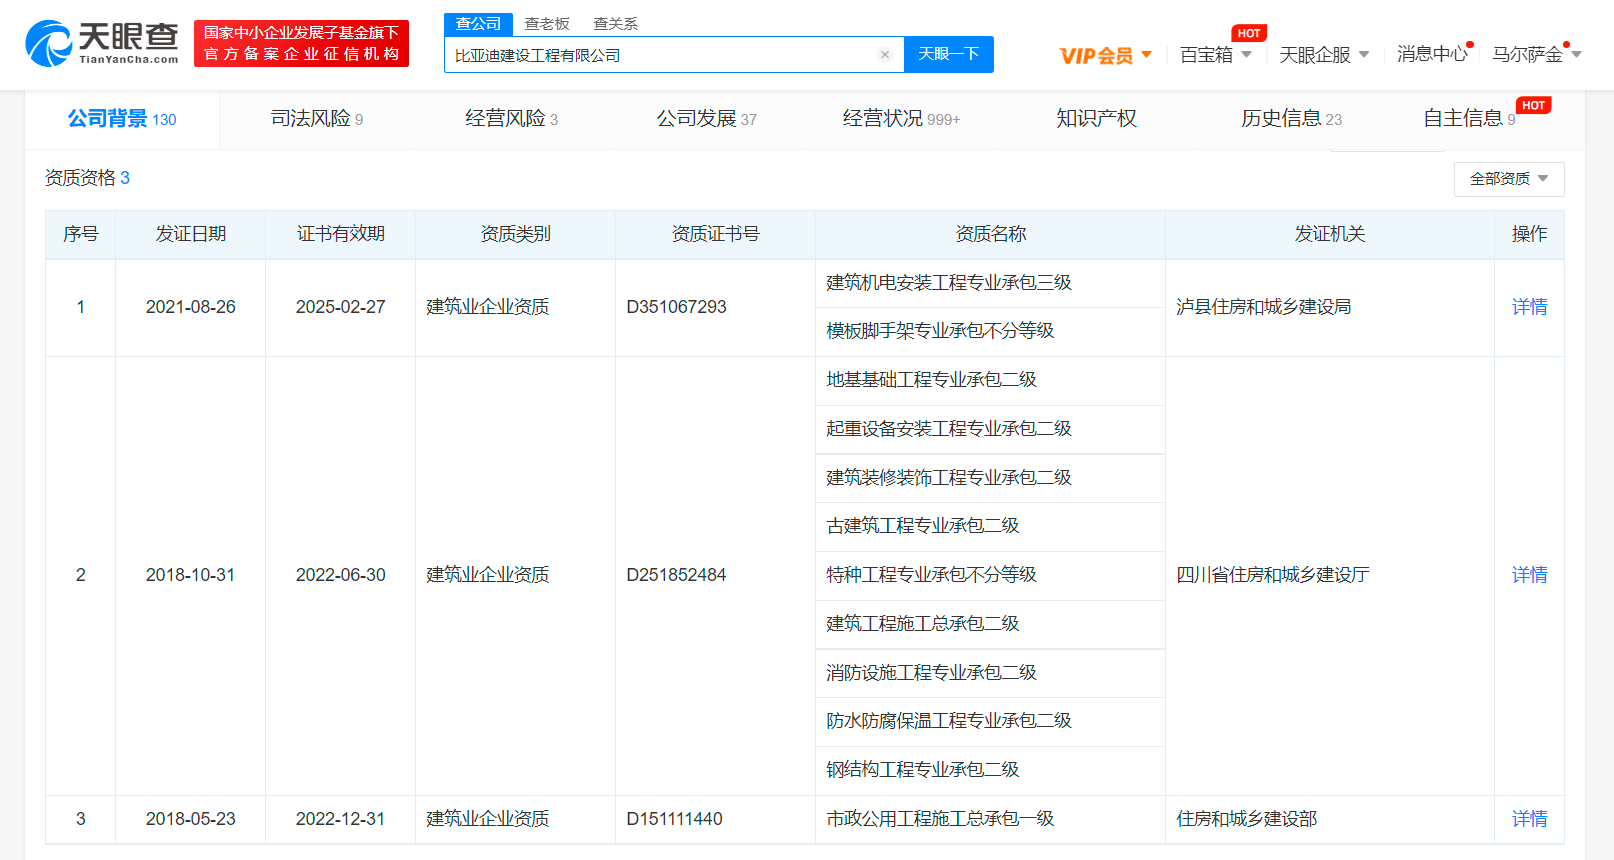Click the 天眼一下 search button
The image size is (1614, 860).
point(948,54)
